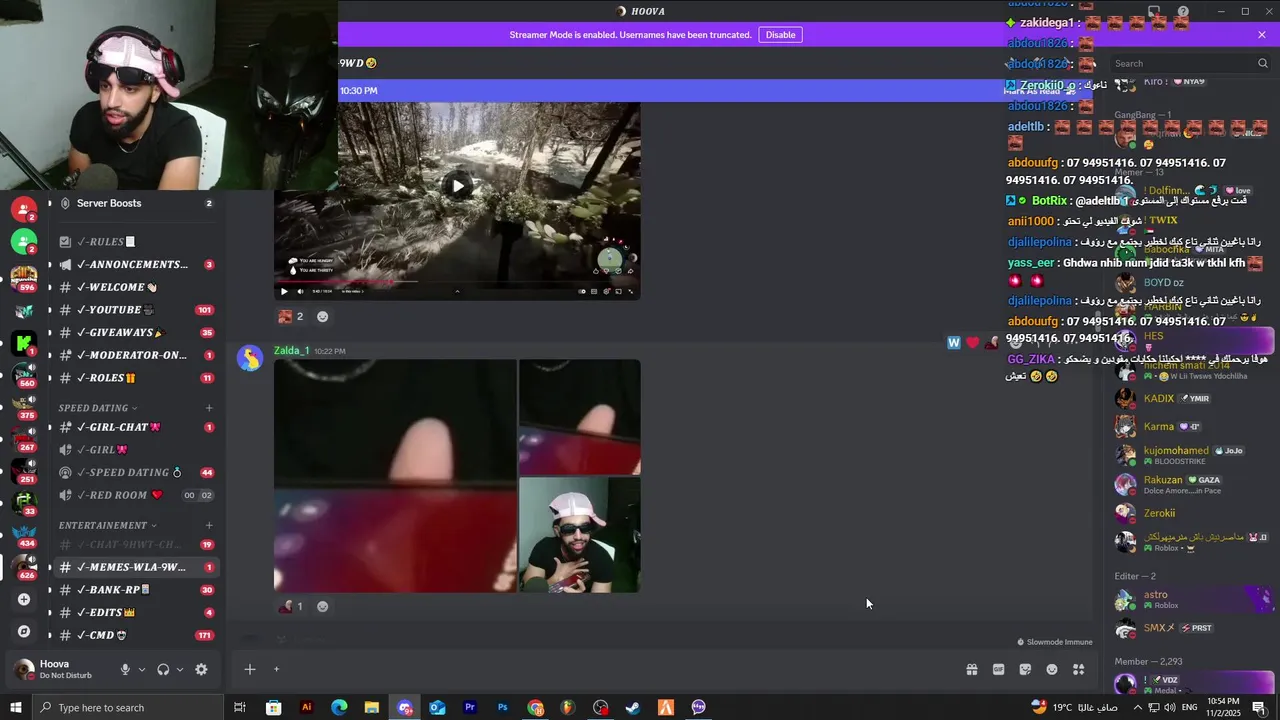Open the green Kick logo server
The image size is (1280, 720).
[24, 344]
